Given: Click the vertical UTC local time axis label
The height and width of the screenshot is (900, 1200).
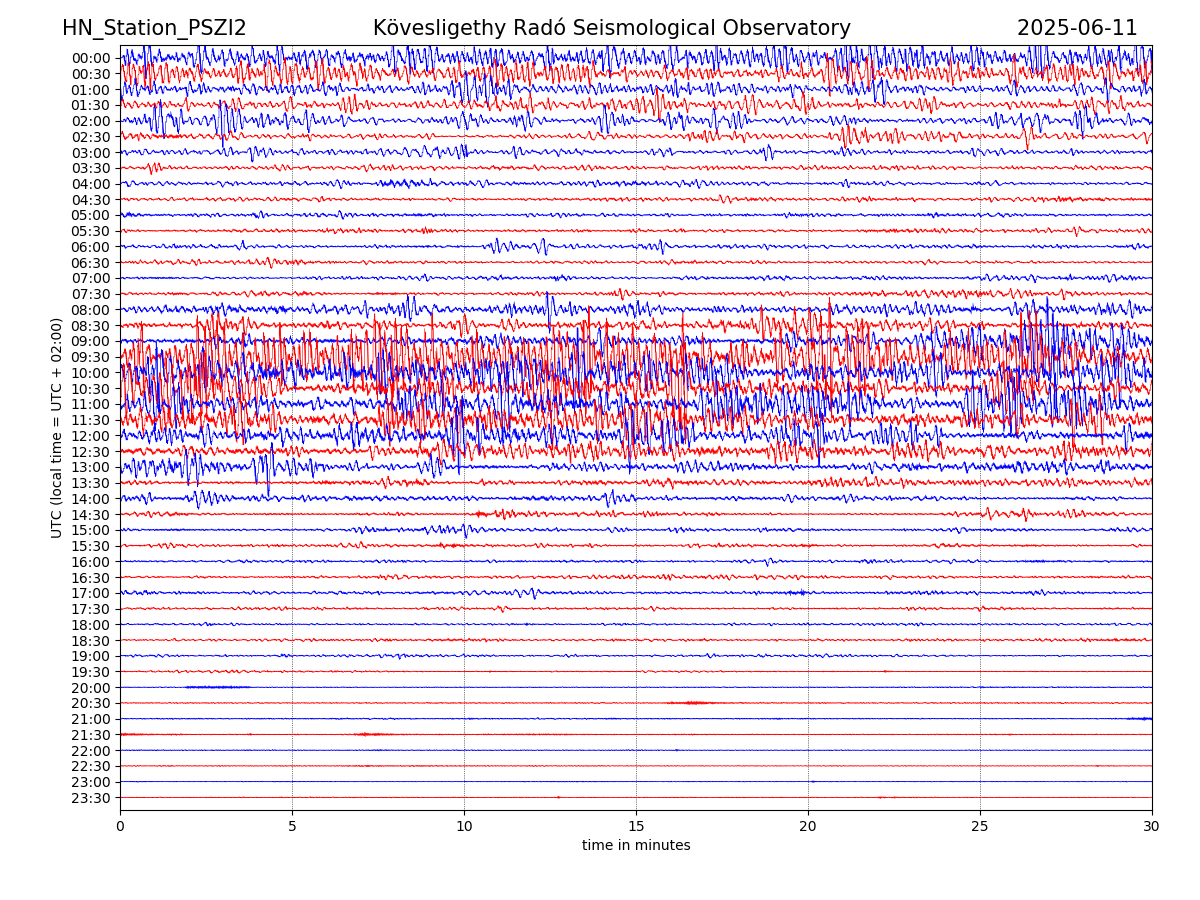Looking at the screenshot, I should pyautogui.click(x=57, y=427).
